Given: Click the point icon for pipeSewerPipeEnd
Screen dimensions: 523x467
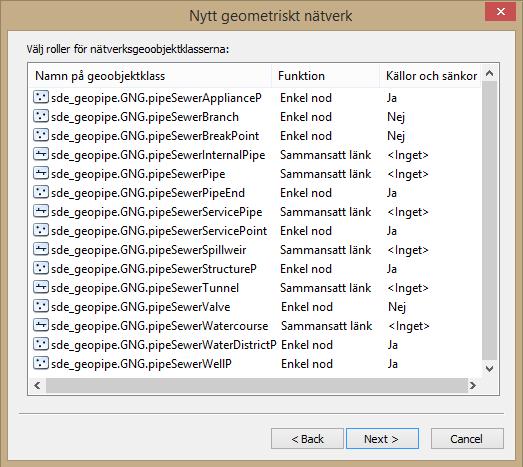Looking at the screenshot, I should click(x=41, y=192).
